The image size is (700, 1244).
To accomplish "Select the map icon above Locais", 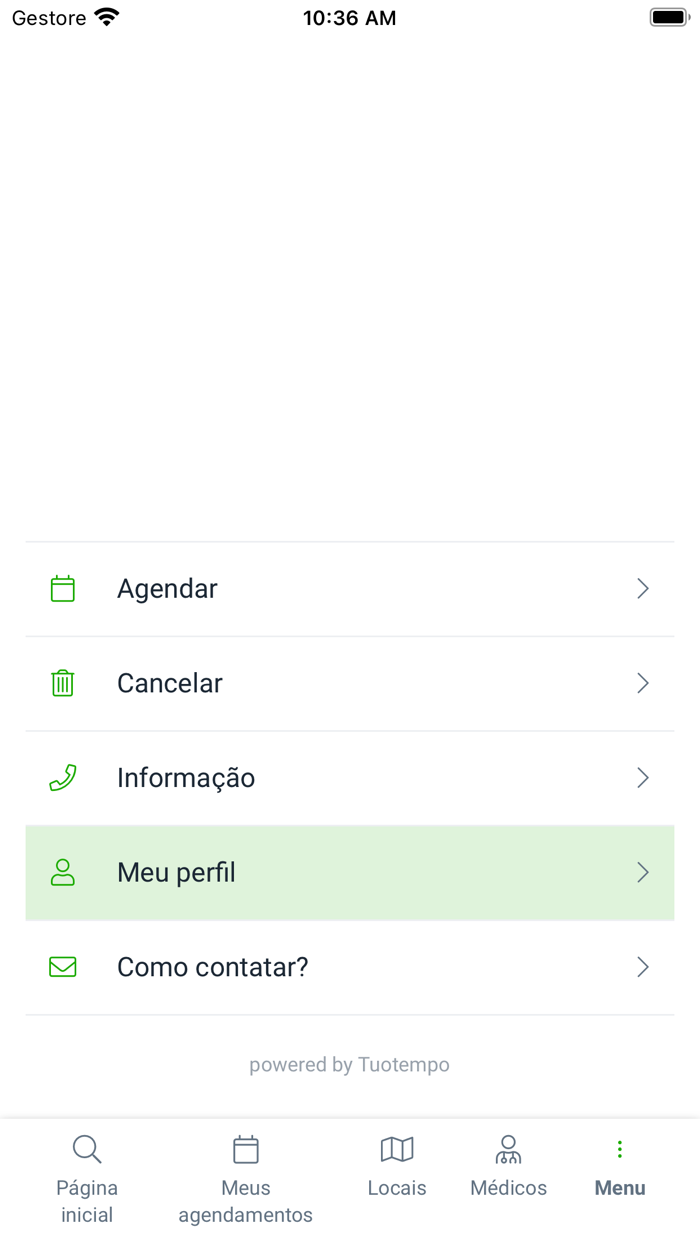I will 396,1149.
